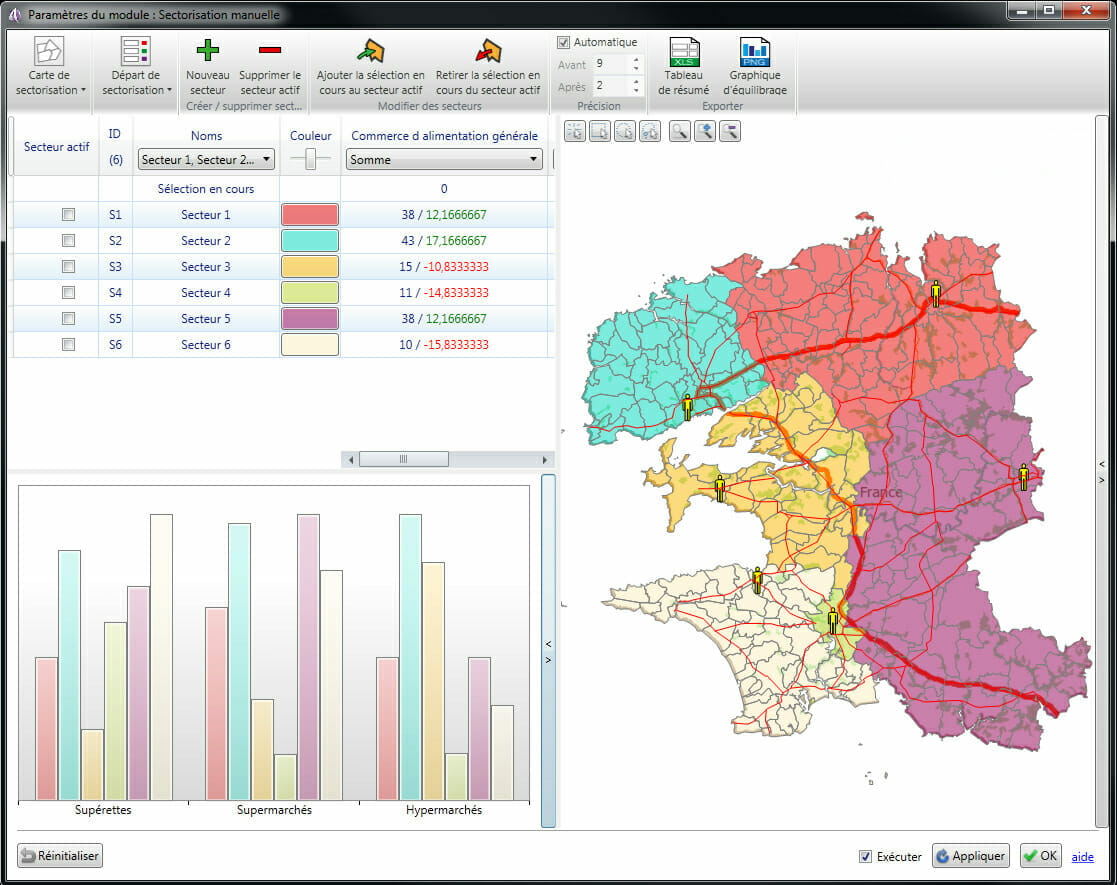Click the Sélection en cours row label
This screenshot has width=1117, height=885.
point(206,189)
